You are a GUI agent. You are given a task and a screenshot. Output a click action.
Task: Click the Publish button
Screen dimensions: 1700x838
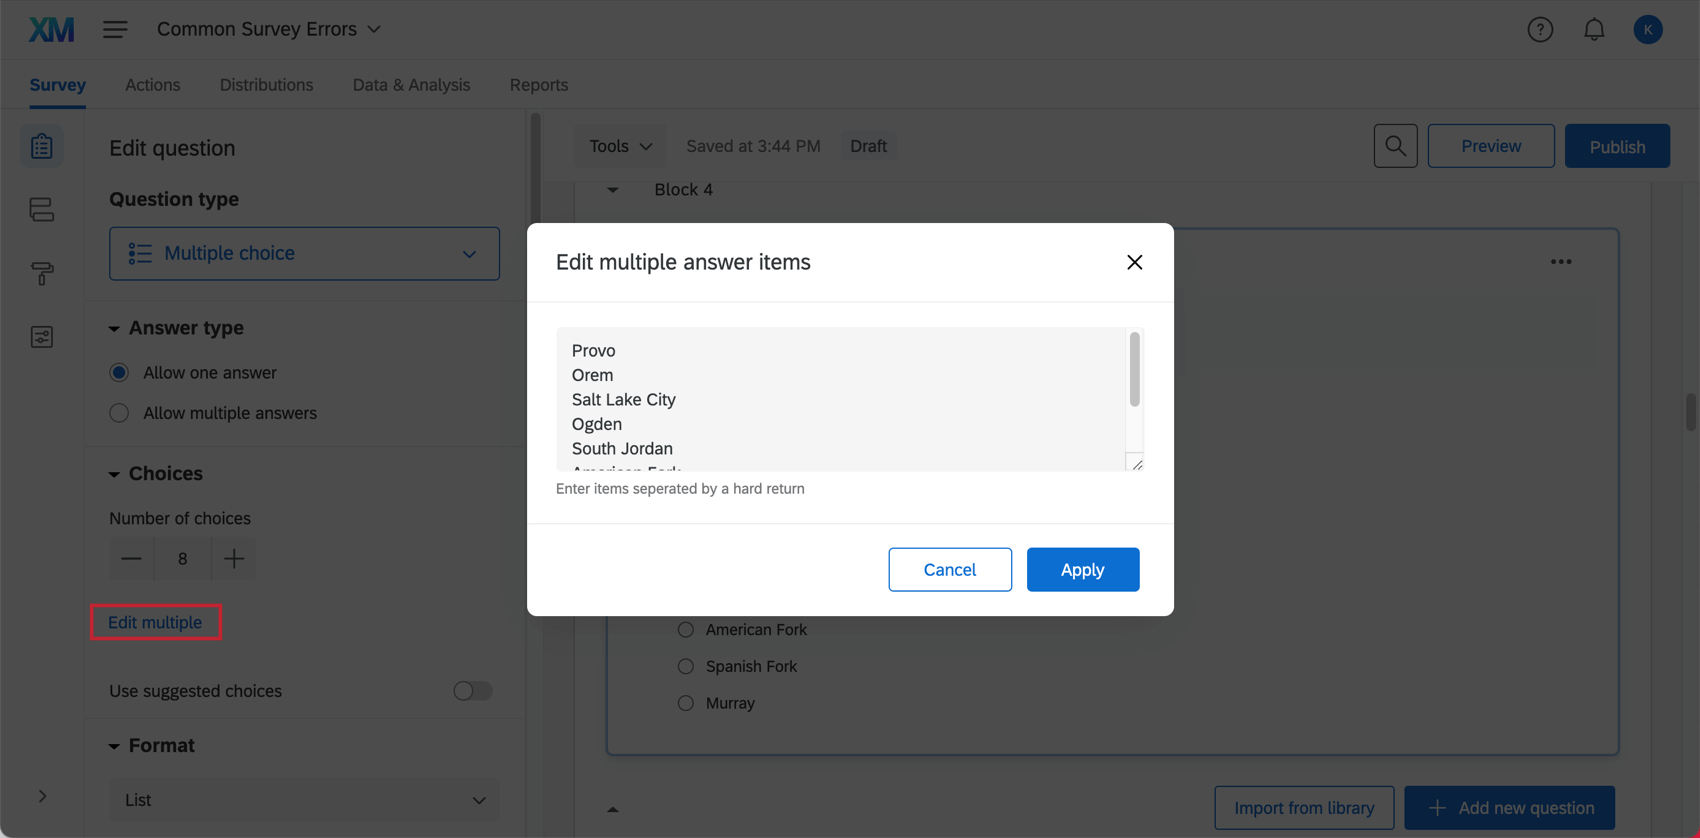[x=1617, y=146]
